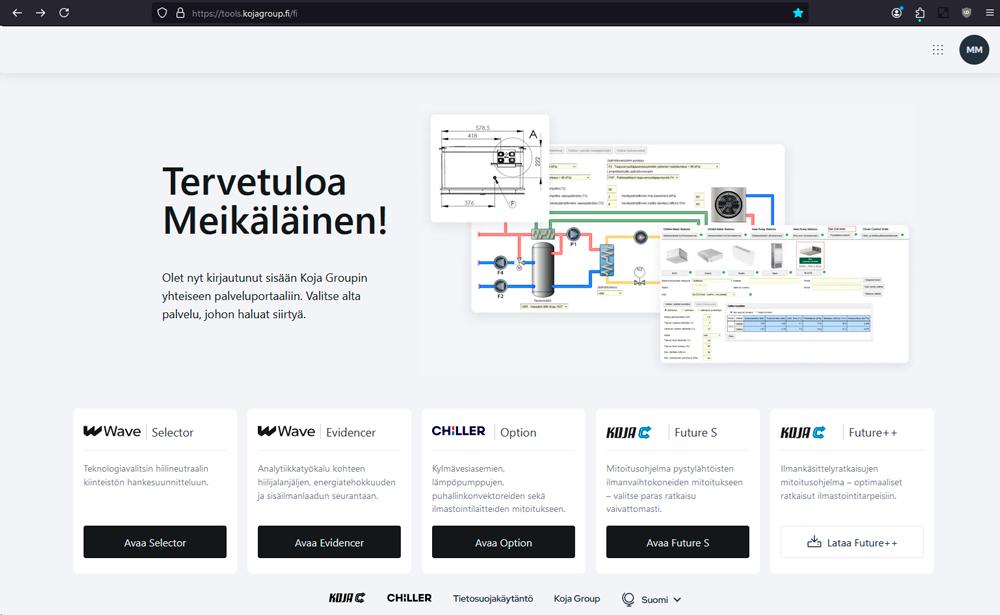Viewport: 1000px width, 615px height.
Task: Open the MM user profile avatar
Action: [974, 50]
